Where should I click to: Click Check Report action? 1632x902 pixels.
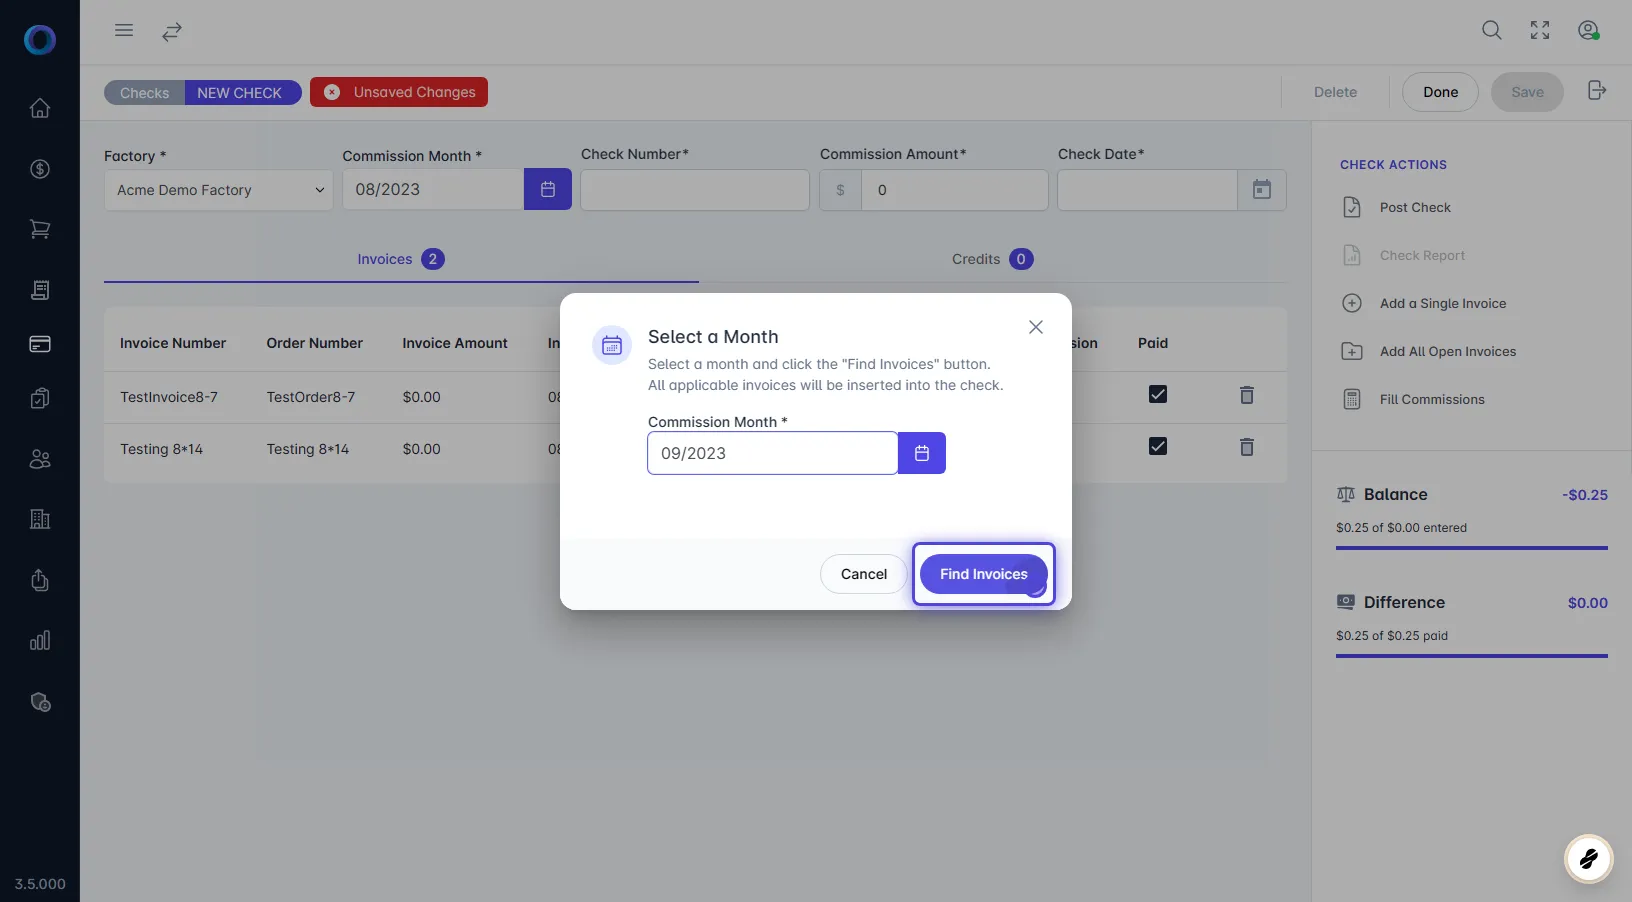point(1422,255)
